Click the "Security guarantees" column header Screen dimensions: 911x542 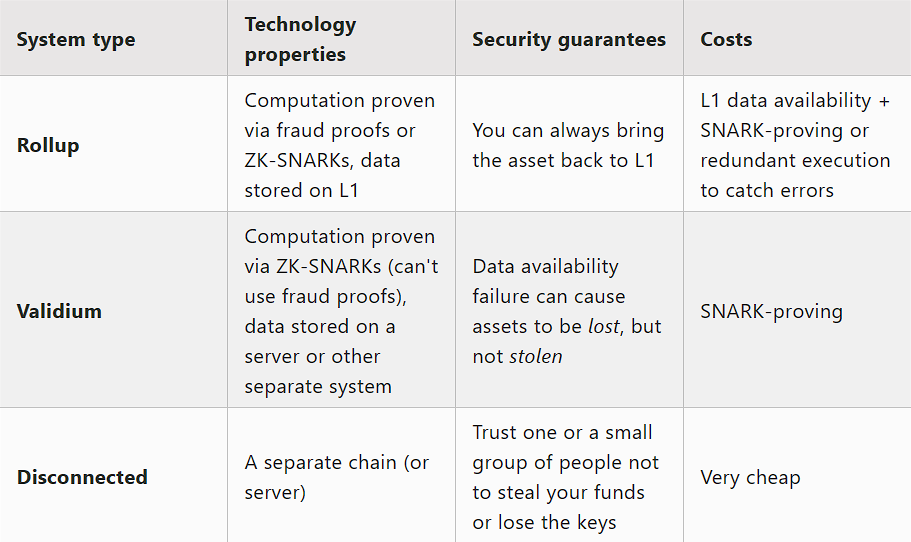(568, 40)
